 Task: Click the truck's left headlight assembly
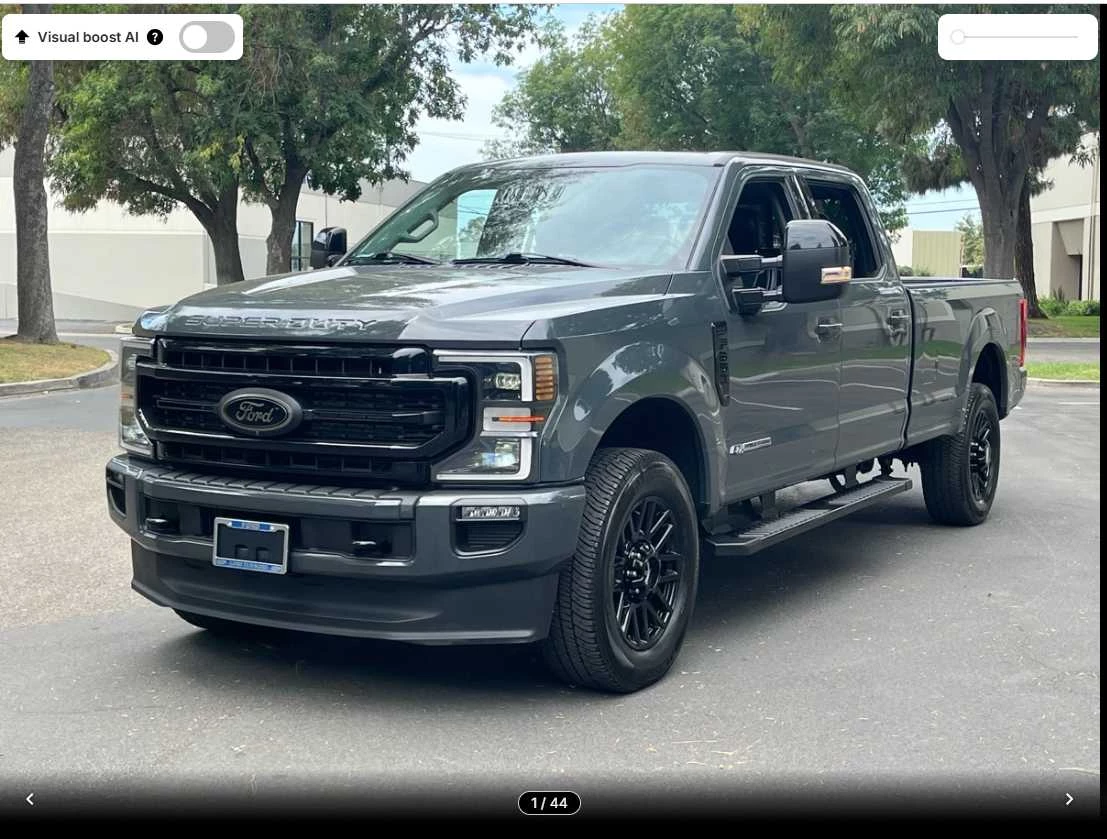point(496,416)
